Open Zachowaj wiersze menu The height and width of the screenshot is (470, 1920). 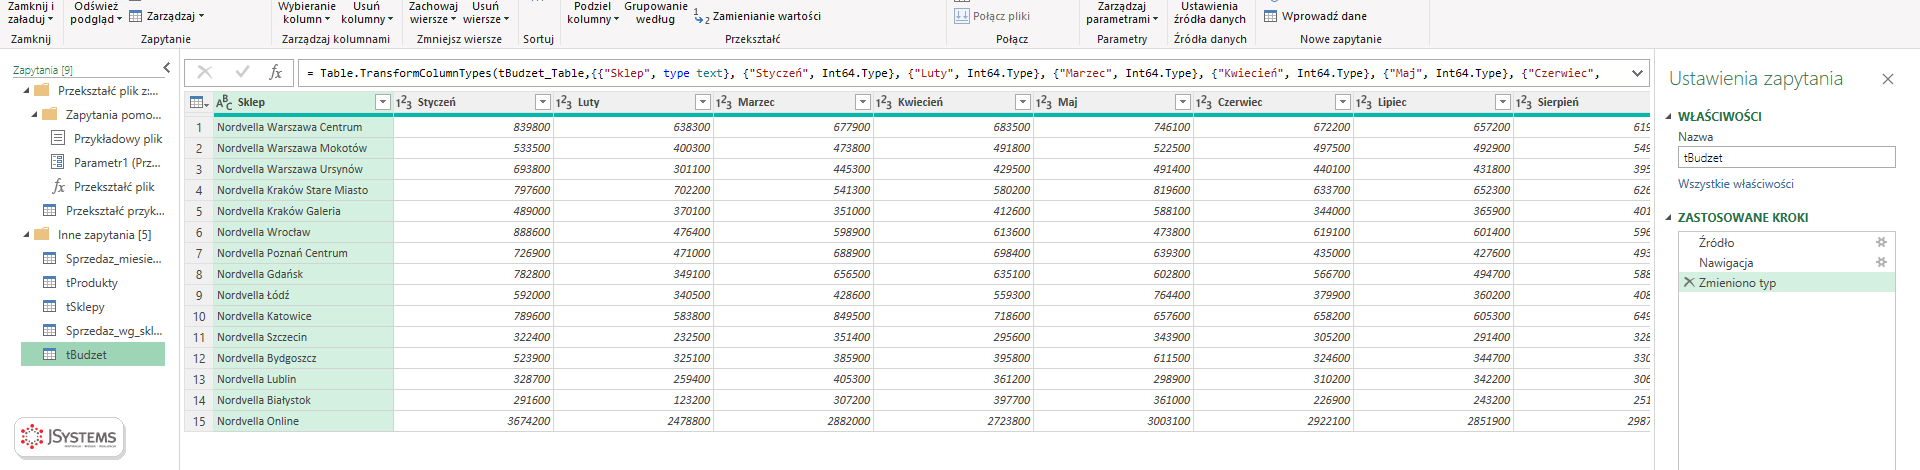pyautogui.click(x=433, y=13)
